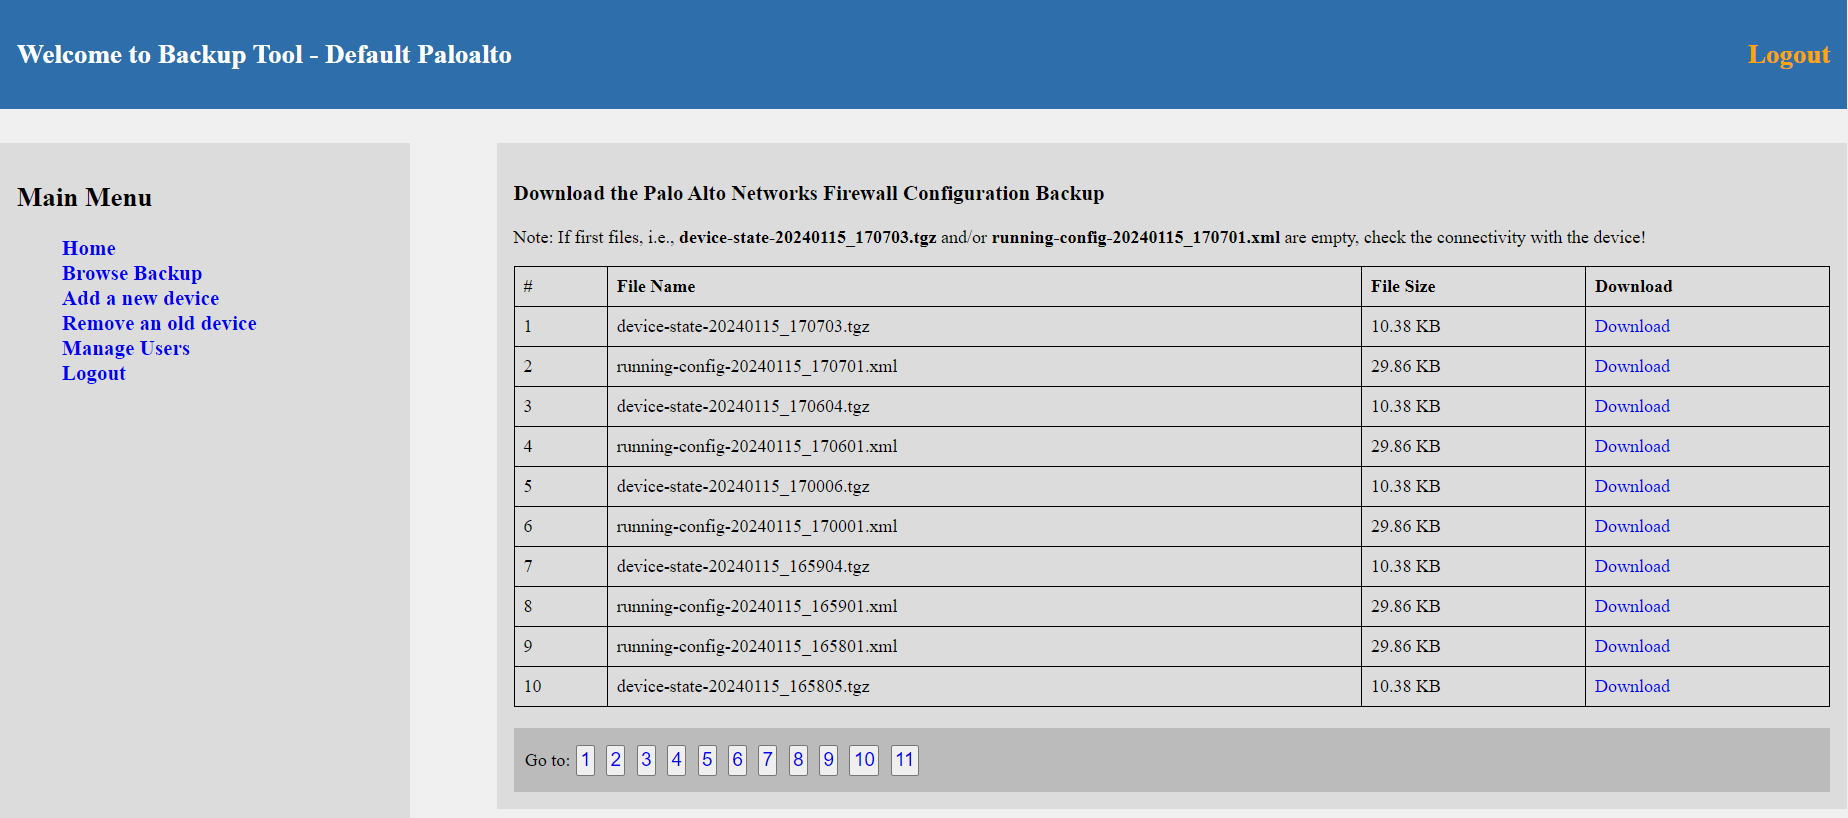Select file name running-config-20240115_165801.xml cell
This screenshot has height=818, width=1848.
[984, 646]
